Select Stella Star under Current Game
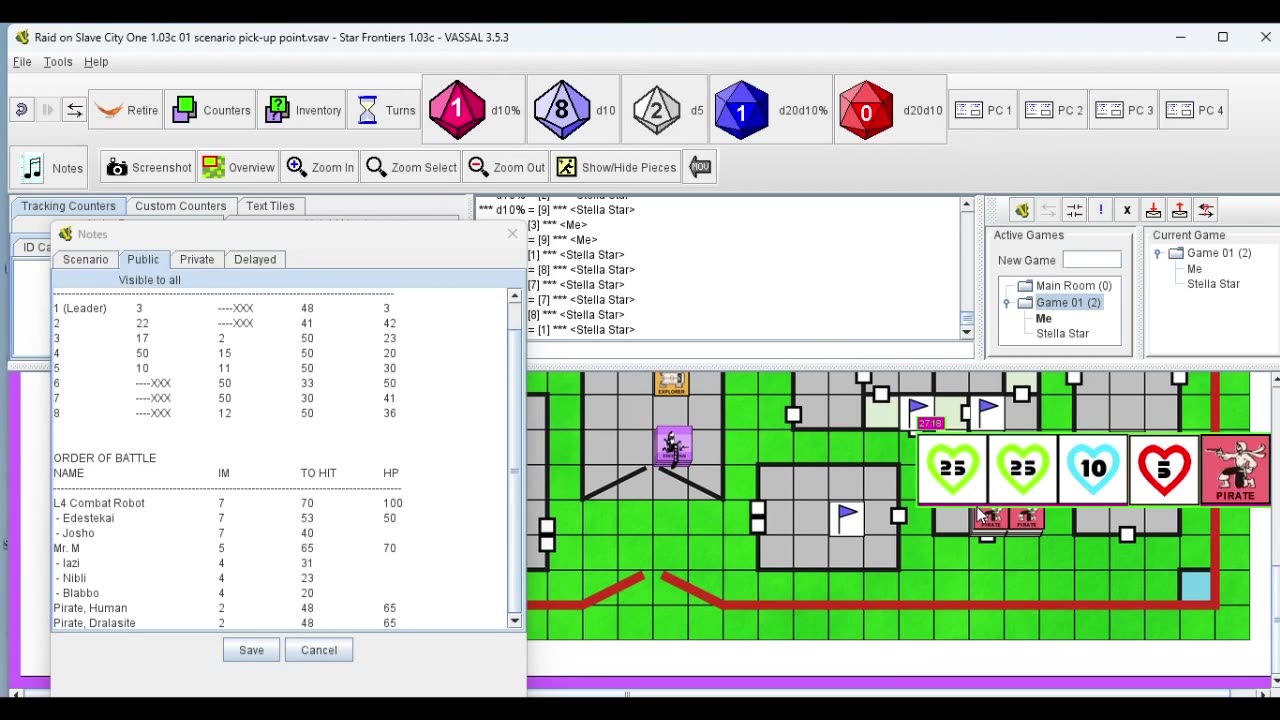 coord(1213,284)
